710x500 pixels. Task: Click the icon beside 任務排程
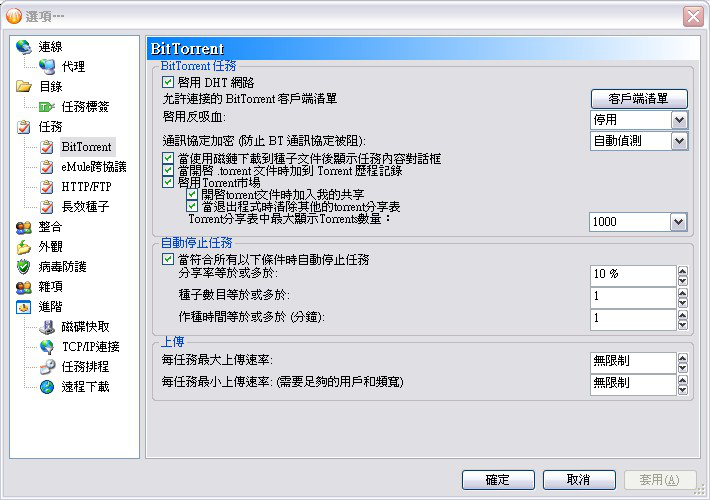pos(47,367)
